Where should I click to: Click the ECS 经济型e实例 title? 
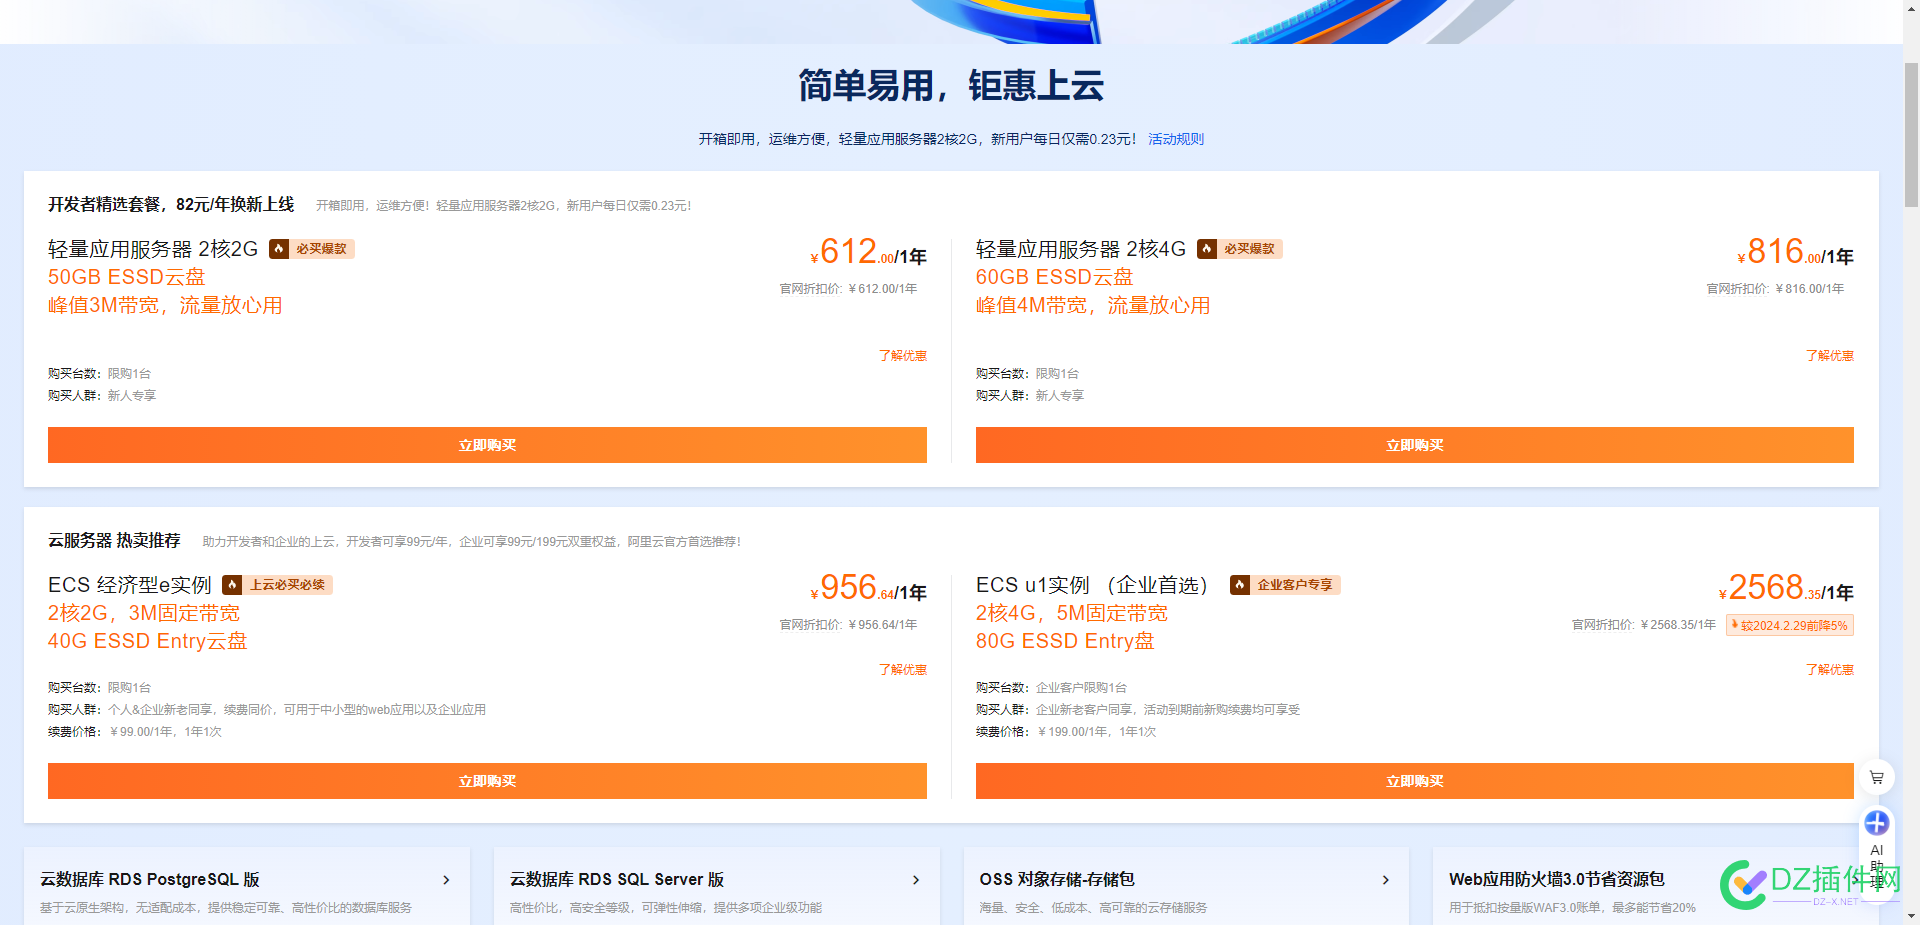point(130,585)
